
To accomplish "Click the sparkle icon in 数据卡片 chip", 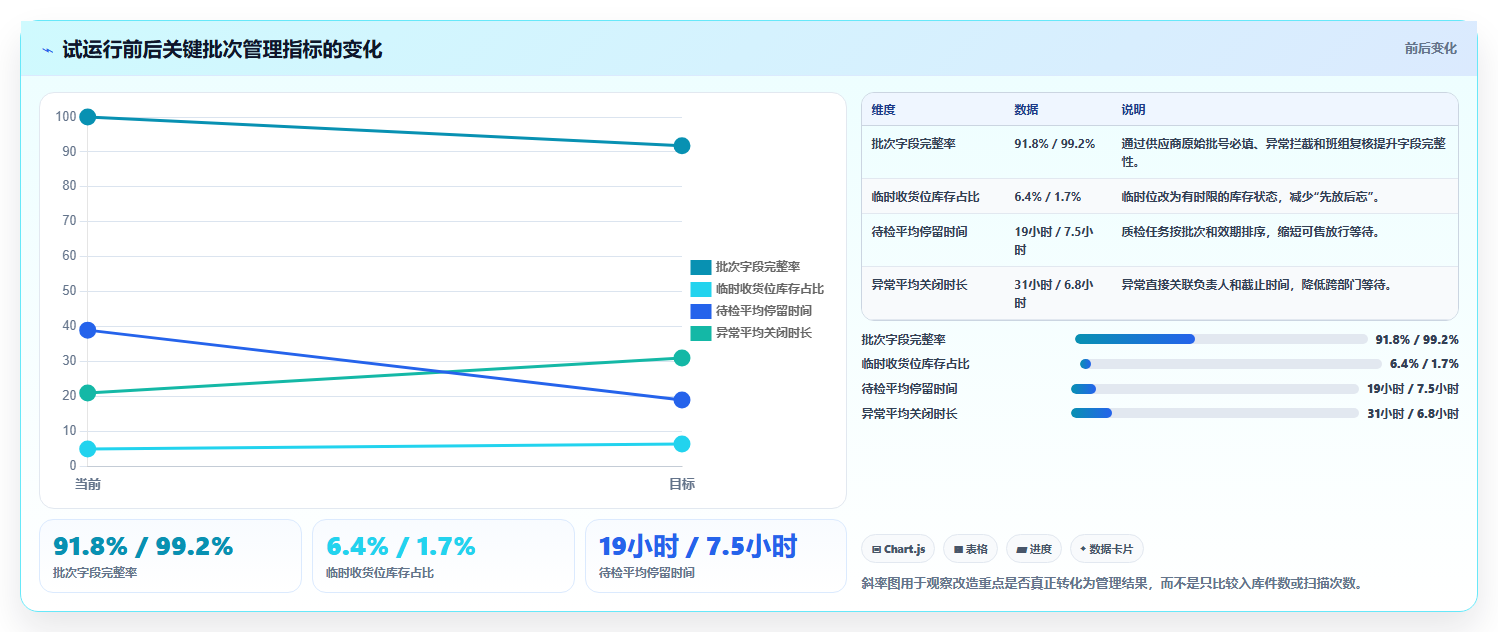I will [1083, 549].
